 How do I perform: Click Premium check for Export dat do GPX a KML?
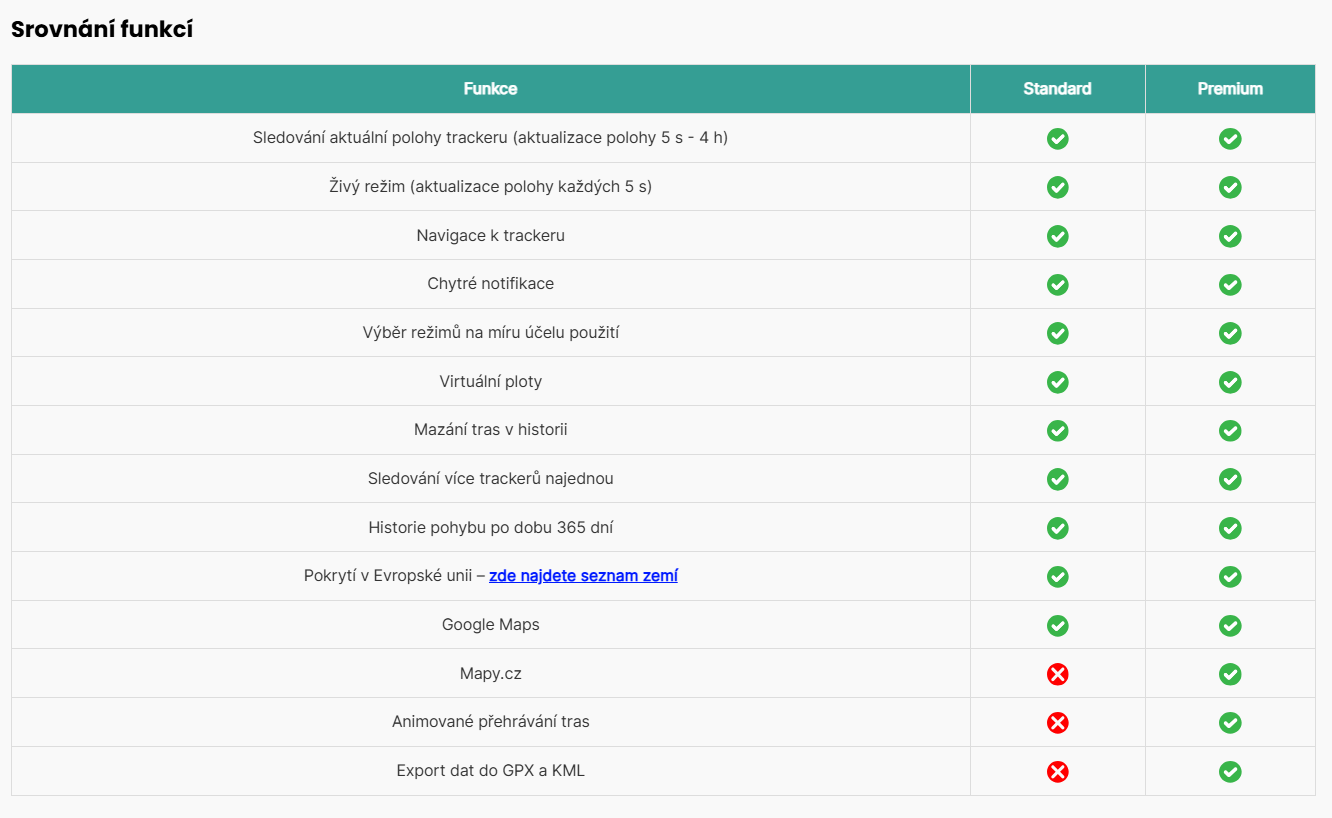[1230, 771]
